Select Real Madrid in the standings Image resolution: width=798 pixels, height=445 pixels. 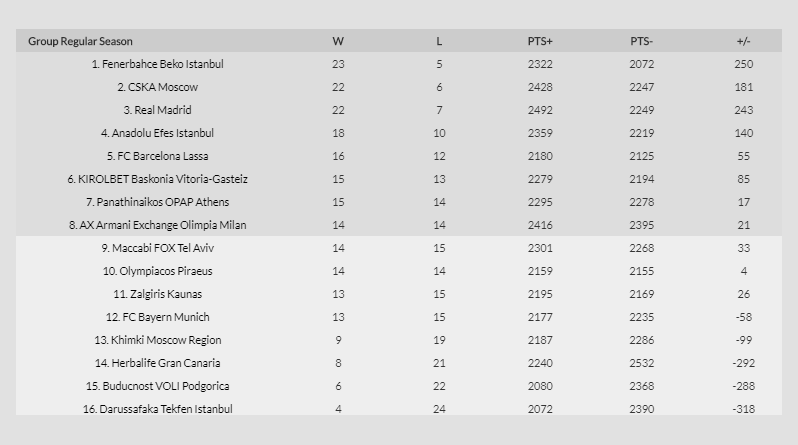point(157,110)
